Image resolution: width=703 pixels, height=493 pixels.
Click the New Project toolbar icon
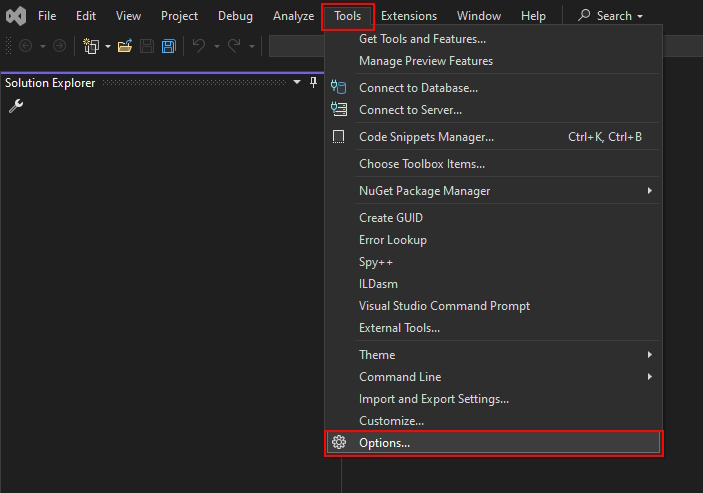[x=91, y=46]
